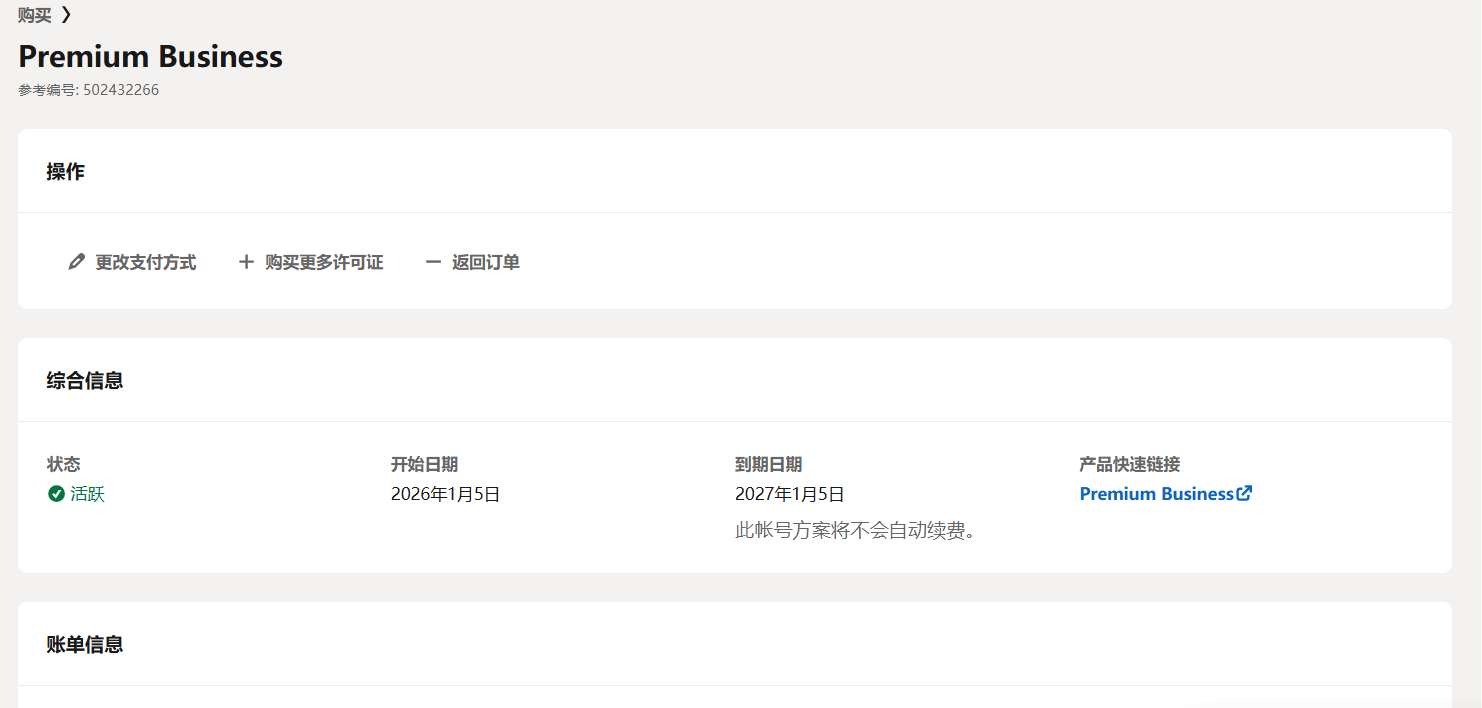Go back via the 购买 breadcrumb link
The height and width of the screenshot is (708, 1482).
(x=34, y=15)
